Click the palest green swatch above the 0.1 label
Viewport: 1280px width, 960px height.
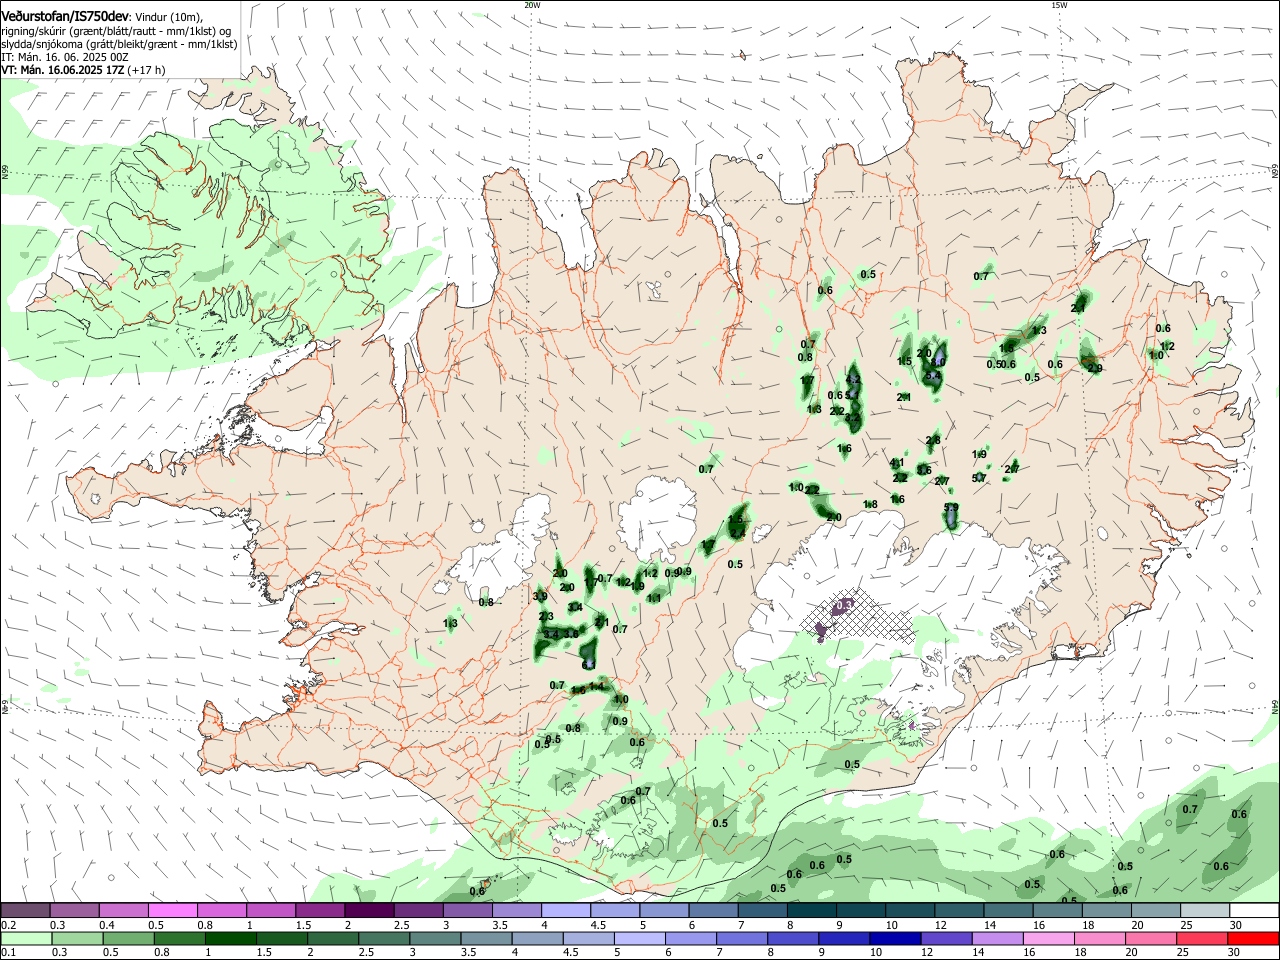click(x=26, y=939)
